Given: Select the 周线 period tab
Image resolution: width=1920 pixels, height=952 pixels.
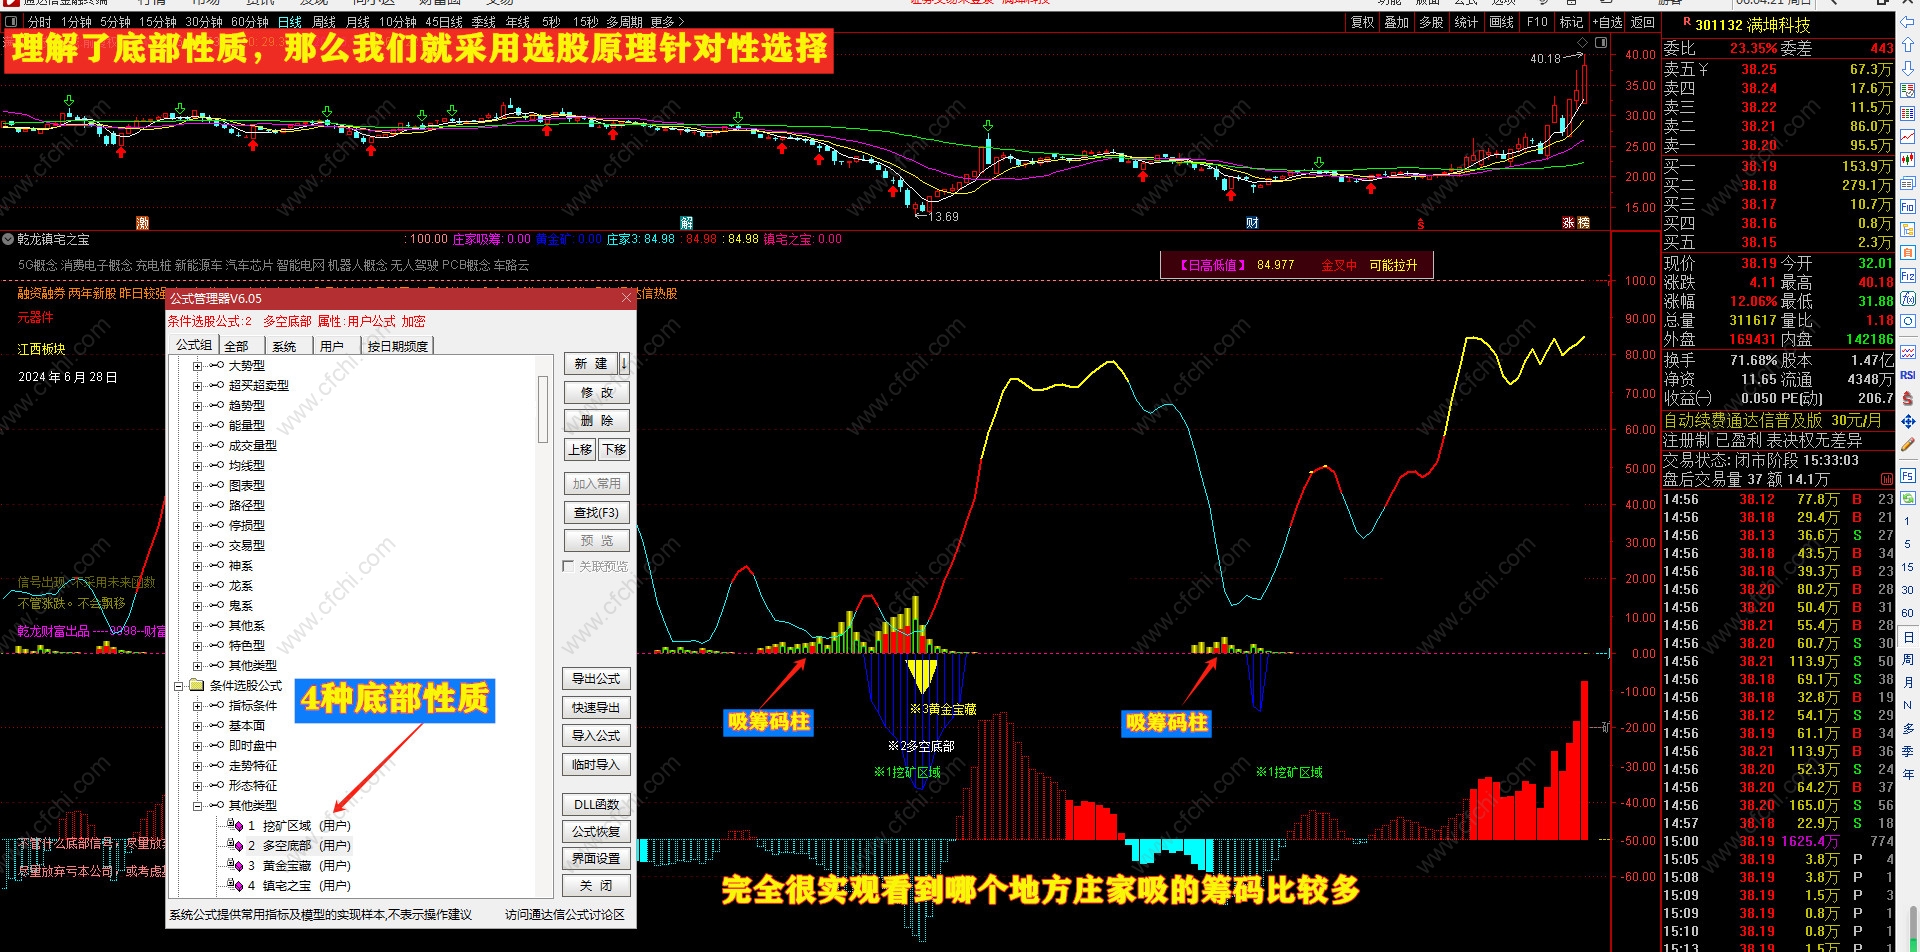Looking at the screenshot, I should 324,21.
